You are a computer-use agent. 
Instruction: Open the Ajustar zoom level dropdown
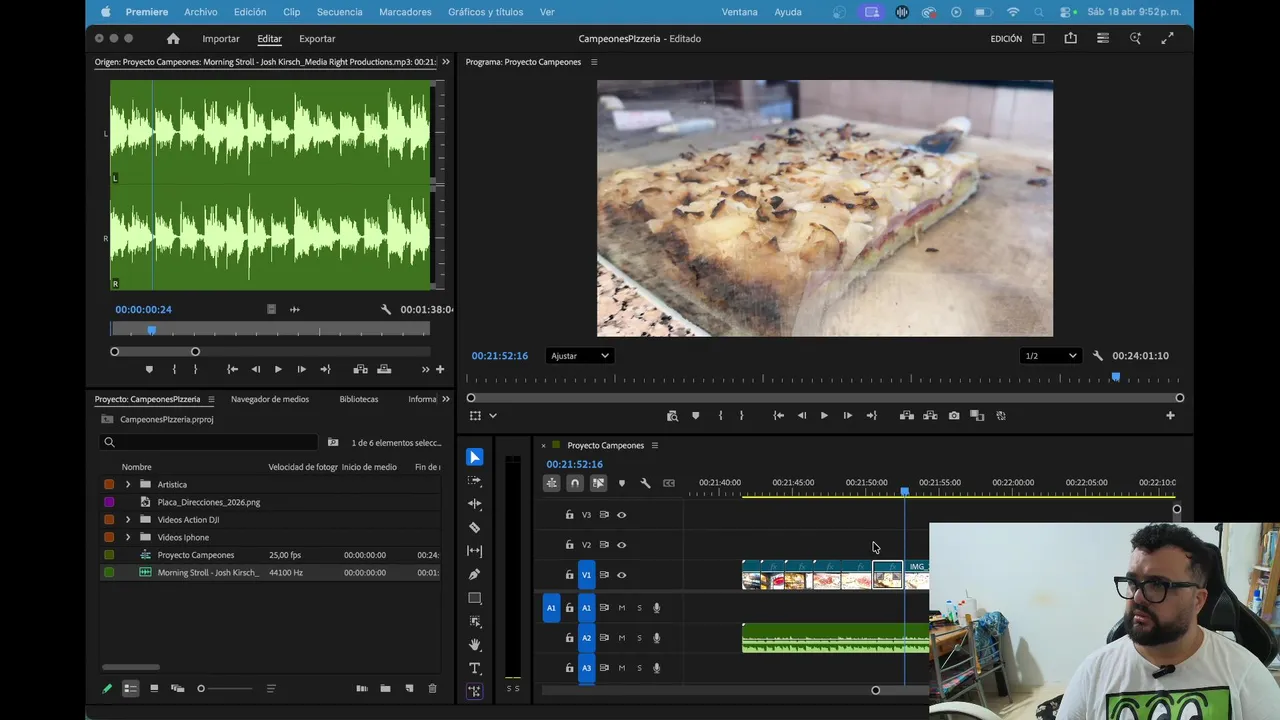point(579,356)
